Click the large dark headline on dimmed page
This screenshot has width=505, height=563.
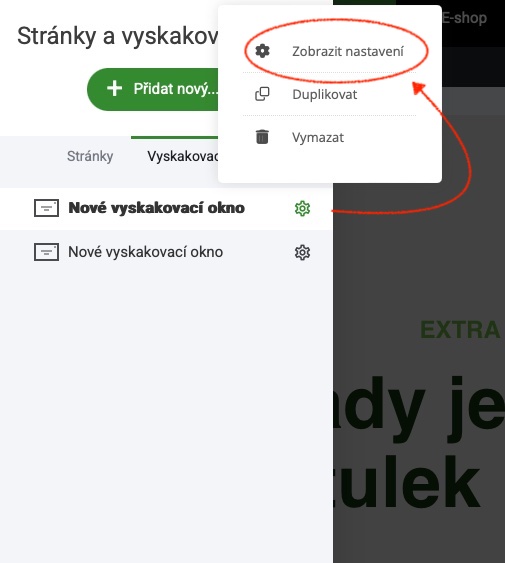[x=419, y=442]
